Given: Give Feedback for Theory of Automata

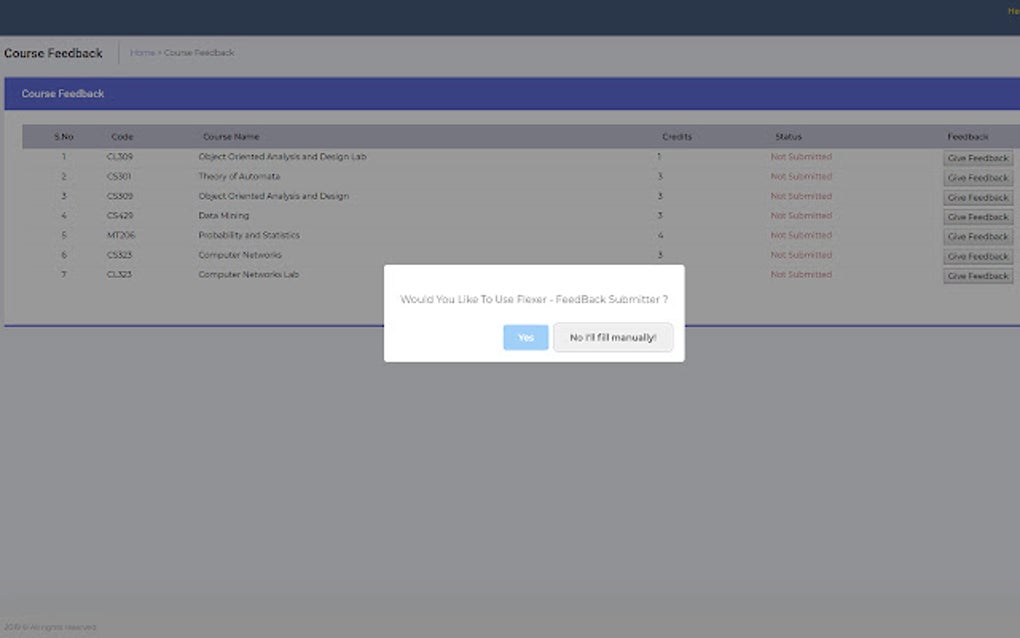Looking at the screenshot, I should 977,177.
